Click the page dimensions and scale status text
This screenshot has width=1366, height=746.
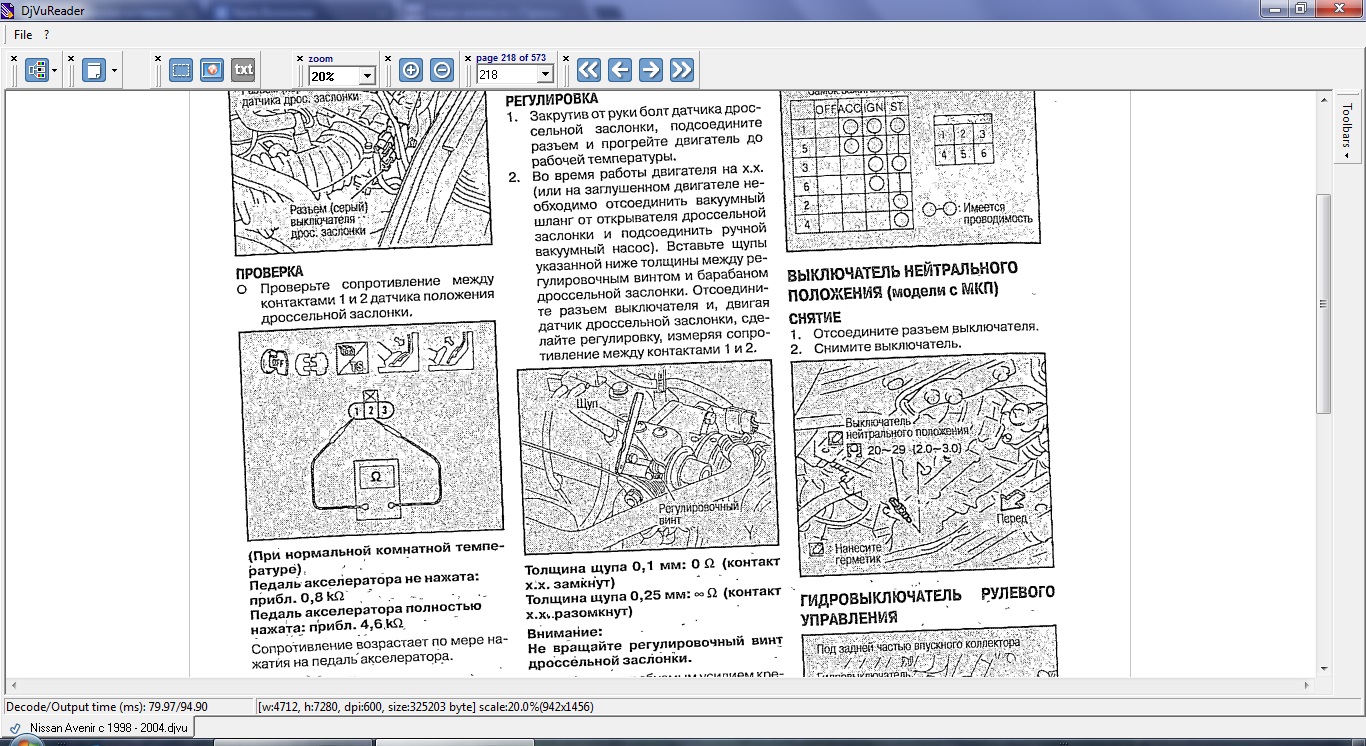(x=426, y=706)
